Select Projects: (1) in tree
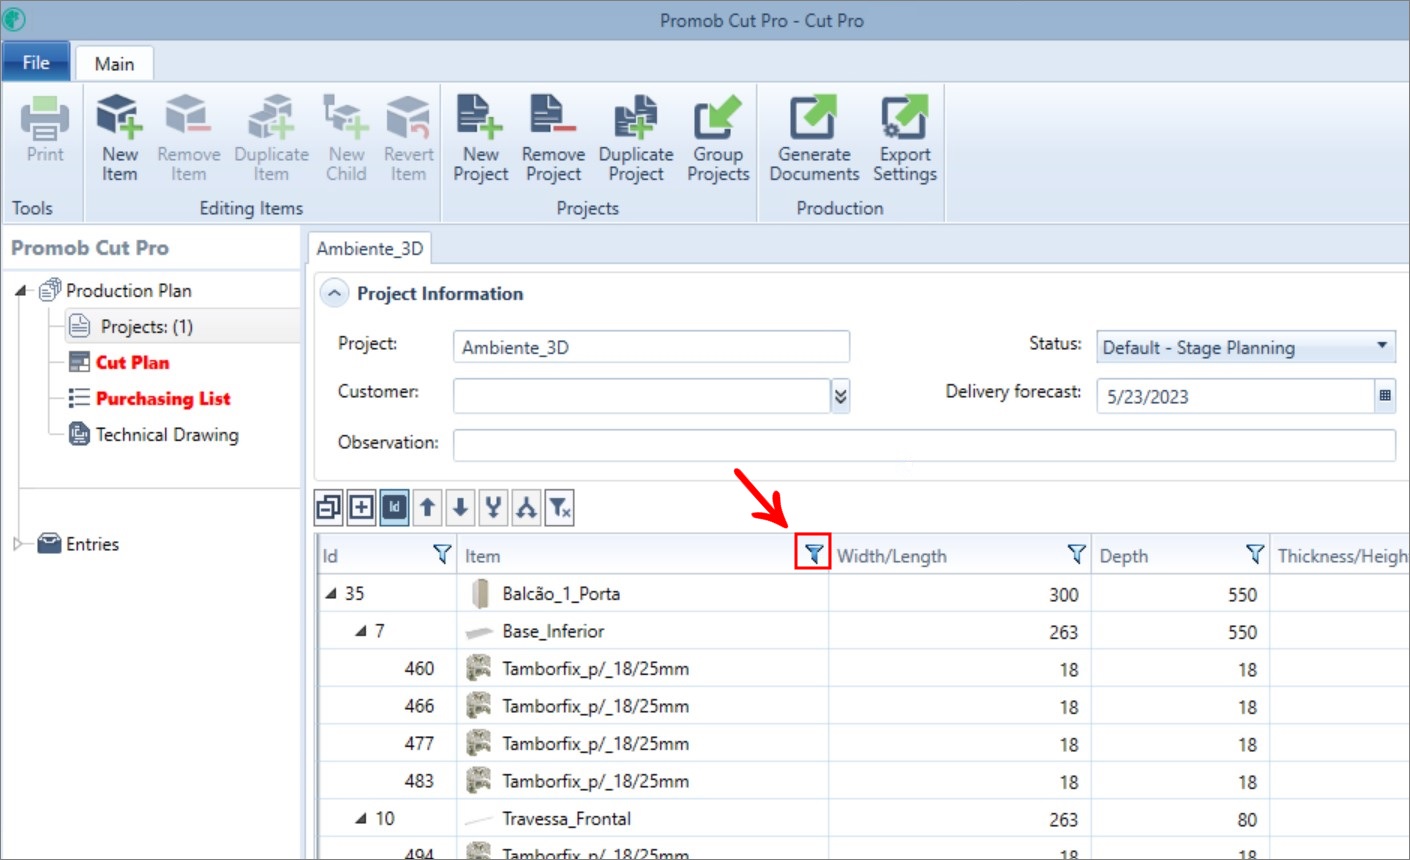Screen dimensions: 1410x860 tap(147, 327)
